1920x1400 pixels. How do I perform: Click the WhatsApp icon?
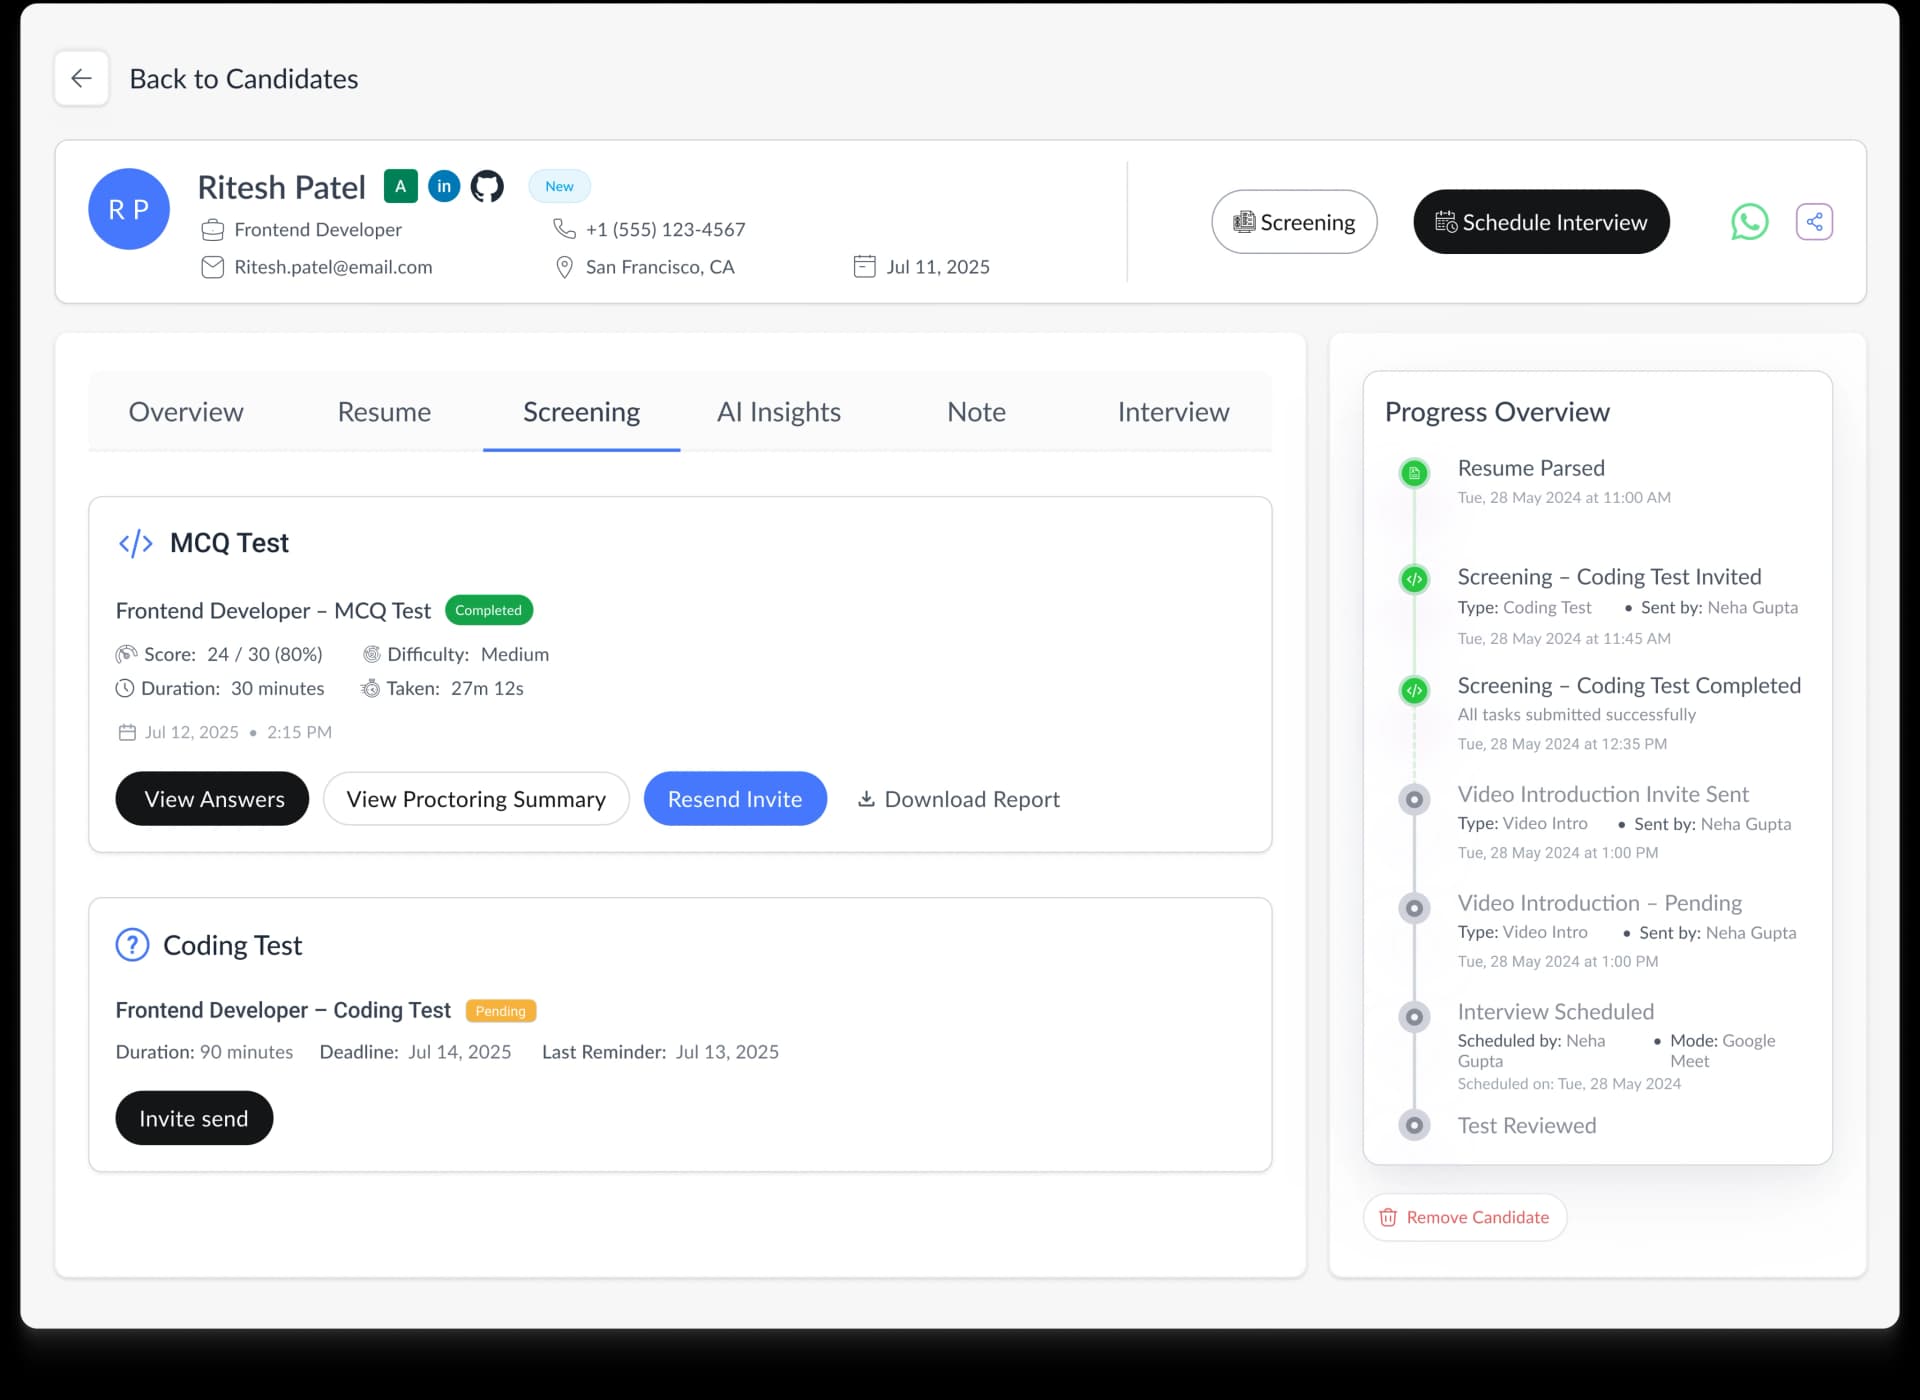tap(1749, 222)
